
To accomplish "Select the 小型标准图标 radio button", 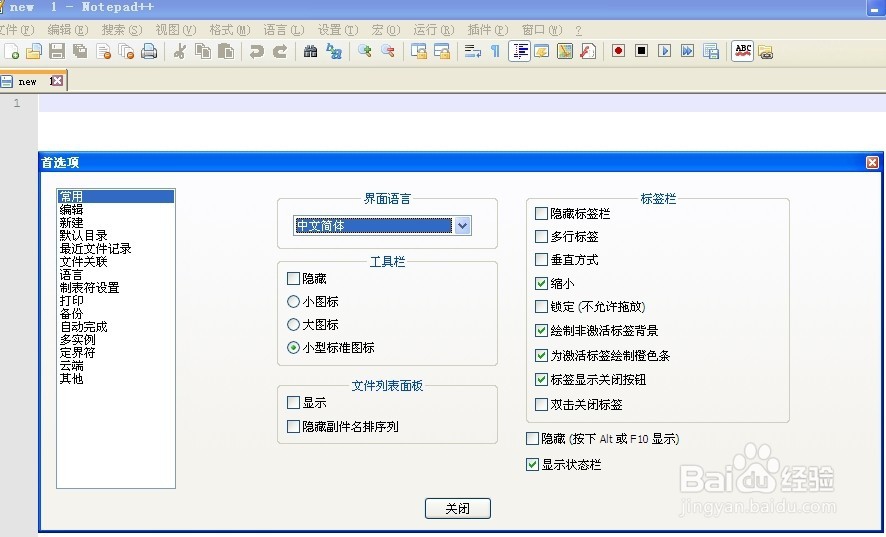I will pos(293,348).
